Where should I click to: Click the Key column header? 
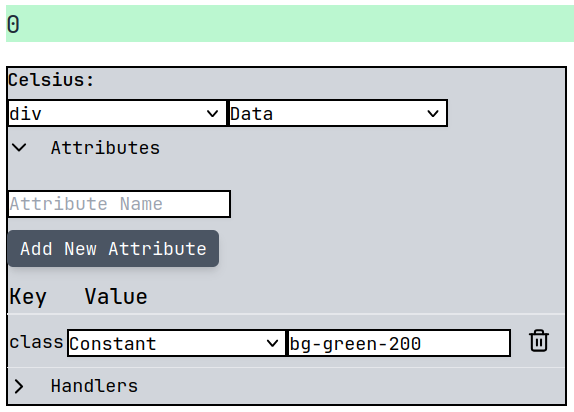tap(28, 296)
